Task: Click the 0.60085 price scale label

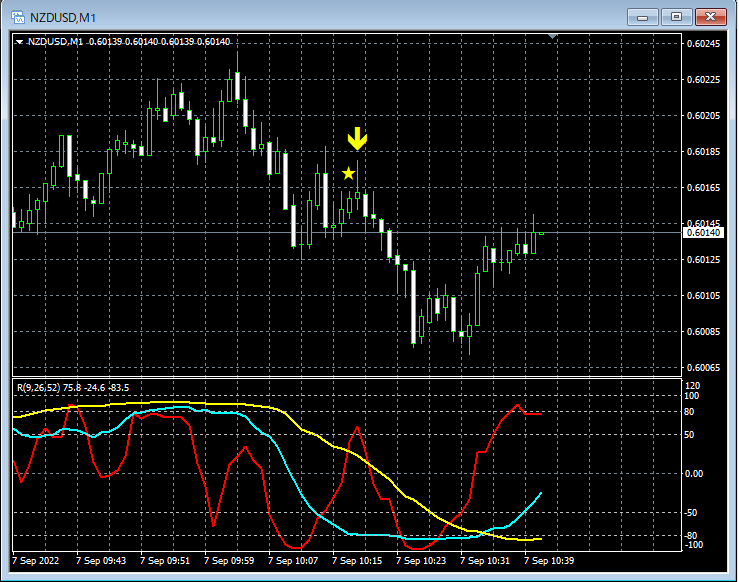Action: point(704,332)
